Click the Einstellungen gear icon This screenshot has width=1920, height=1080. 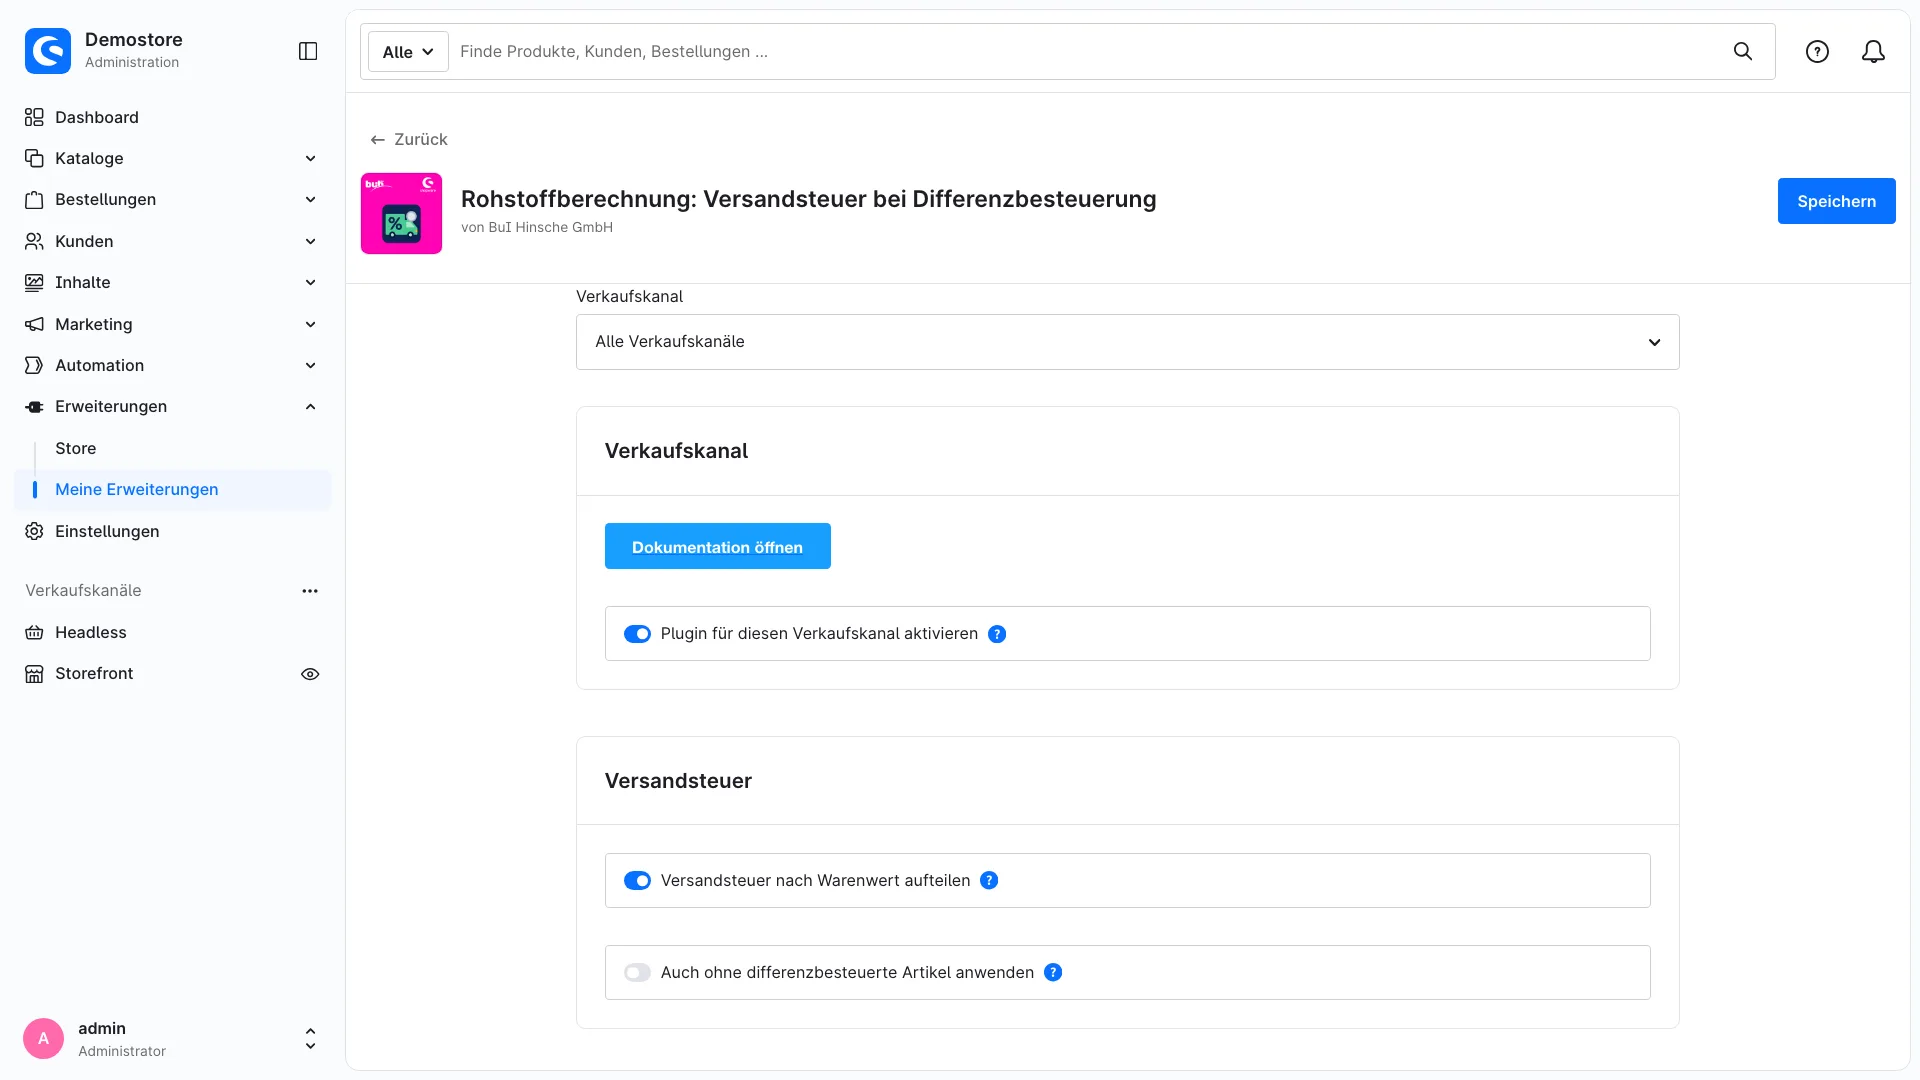(34, 531)
